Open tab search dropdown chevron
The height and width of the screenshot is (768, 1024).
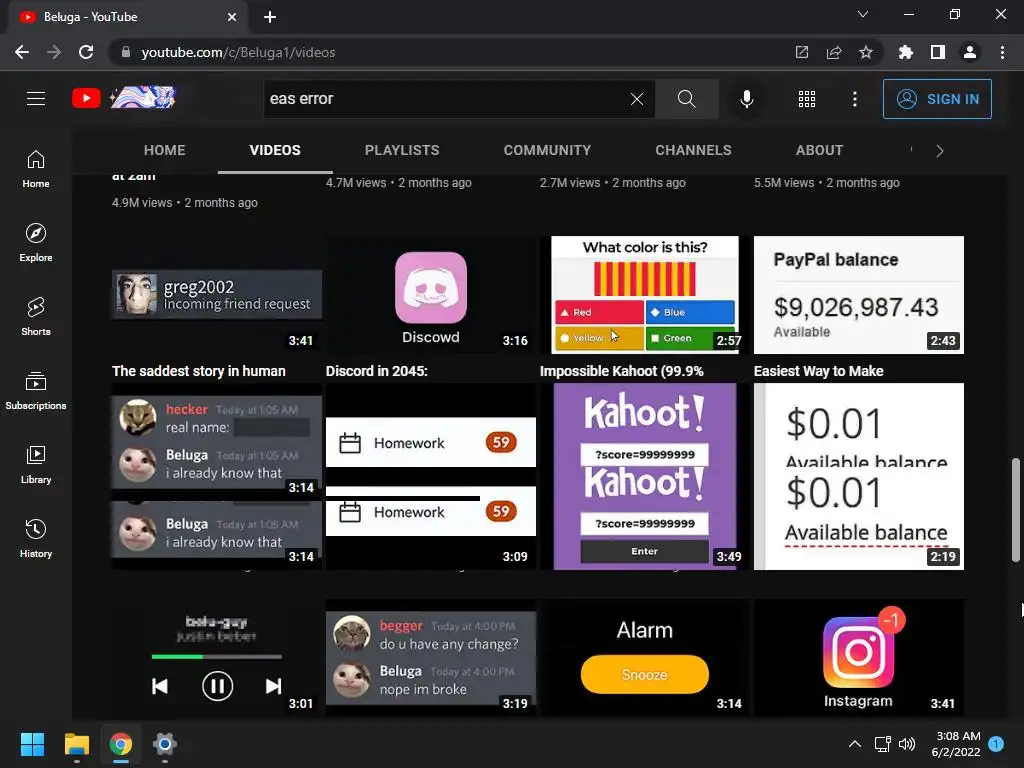tap(863, 14)
